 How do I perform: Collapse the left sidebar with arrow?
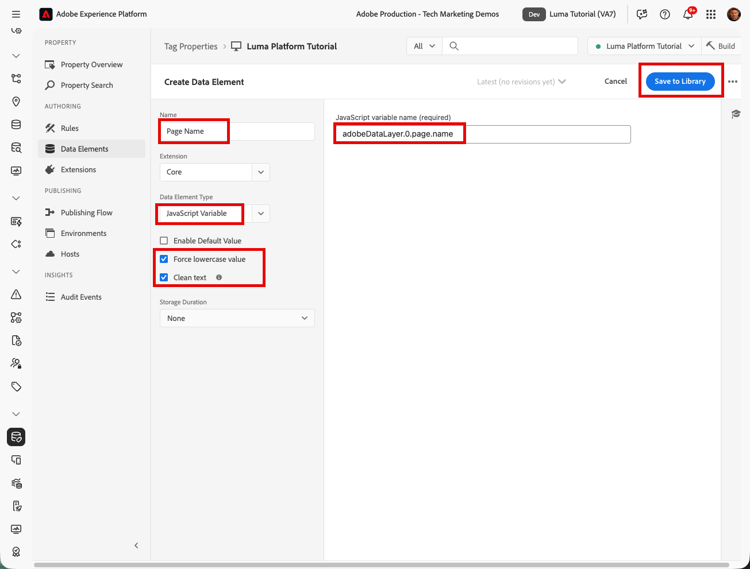pyautogui.click(x=136, y=546)
